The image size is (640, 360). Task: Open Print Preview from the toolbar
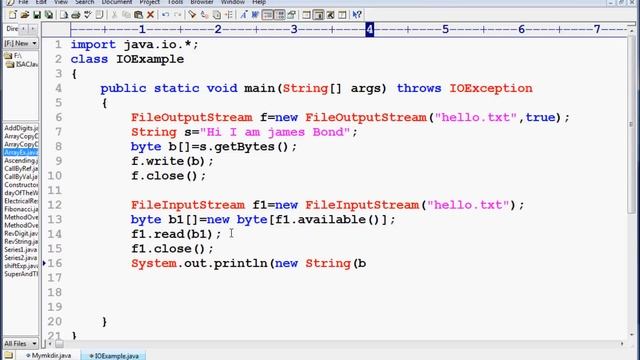[x=64, y=15]
